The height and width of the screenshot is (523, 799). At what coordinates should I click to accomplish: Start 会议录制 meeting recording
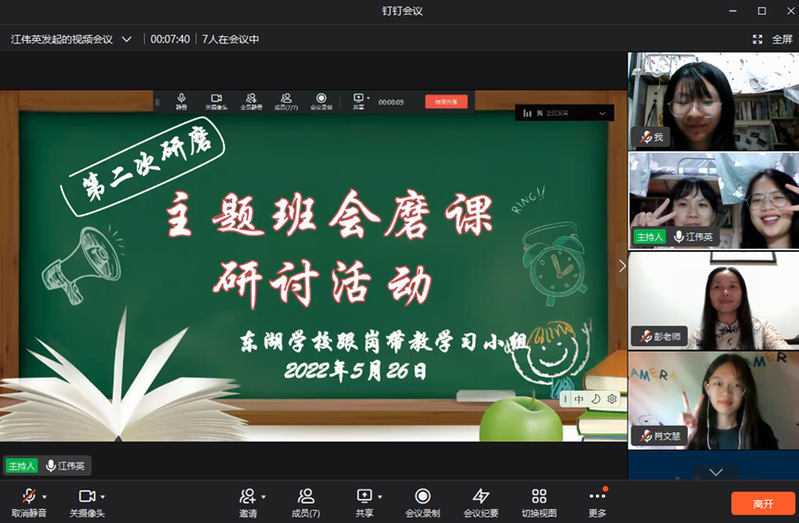click(x=422, y=496)
